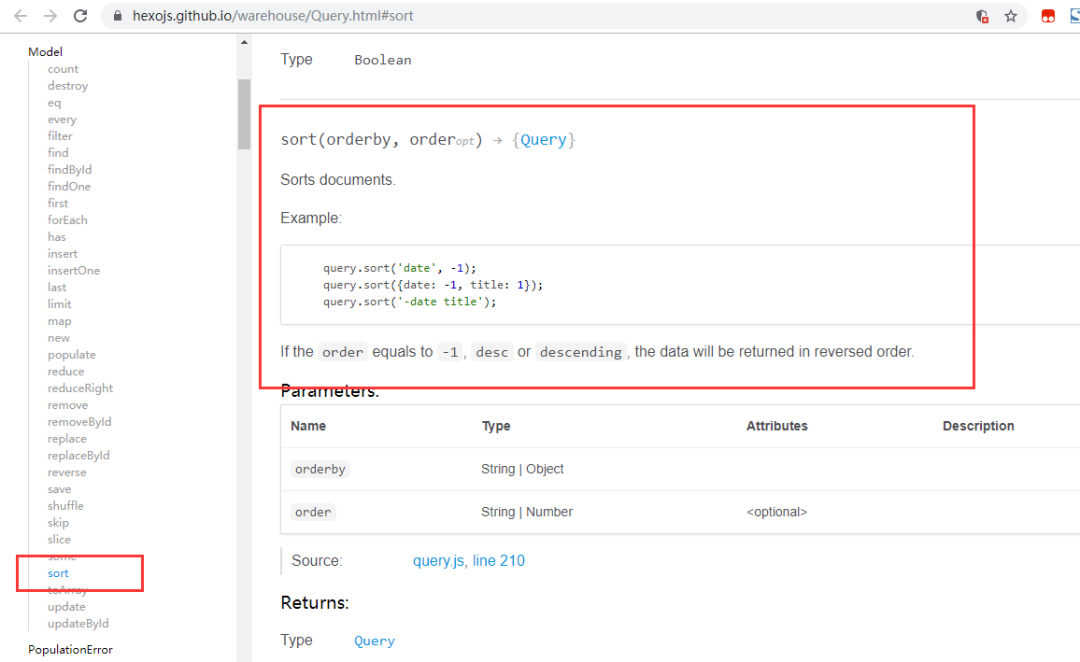Navigate to the forEach method
The height and width of the screenshot is (662, 1080).
(x=68, y=220)
